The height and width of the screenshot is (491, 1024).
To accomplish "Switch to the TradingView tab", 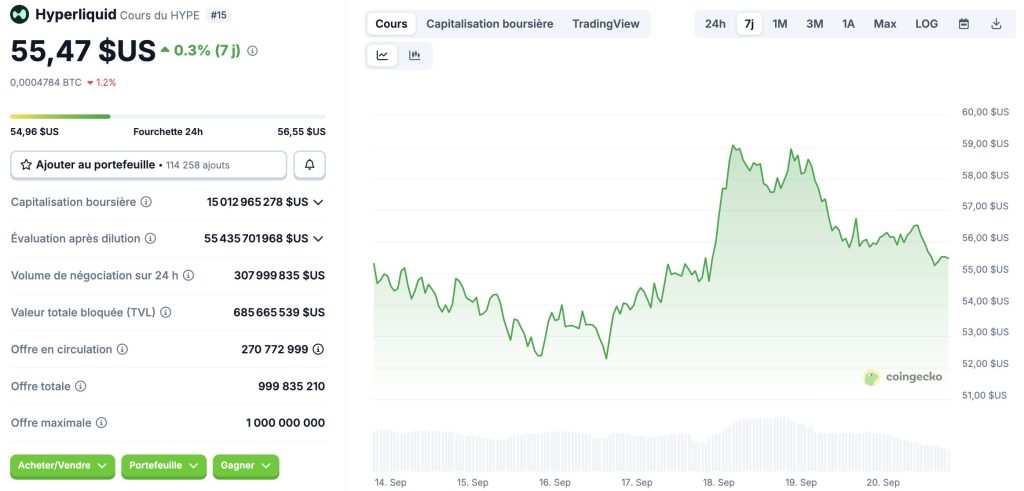I will 605,24.
